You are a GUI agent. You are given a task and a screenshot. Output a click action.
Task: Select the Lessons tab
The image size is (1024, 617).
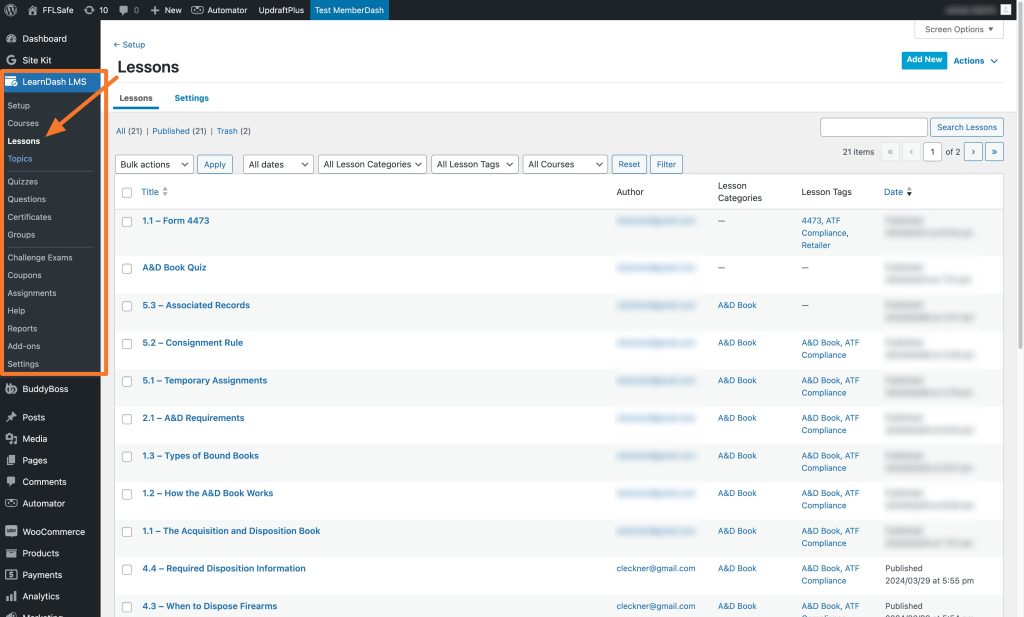click(136, 98)
